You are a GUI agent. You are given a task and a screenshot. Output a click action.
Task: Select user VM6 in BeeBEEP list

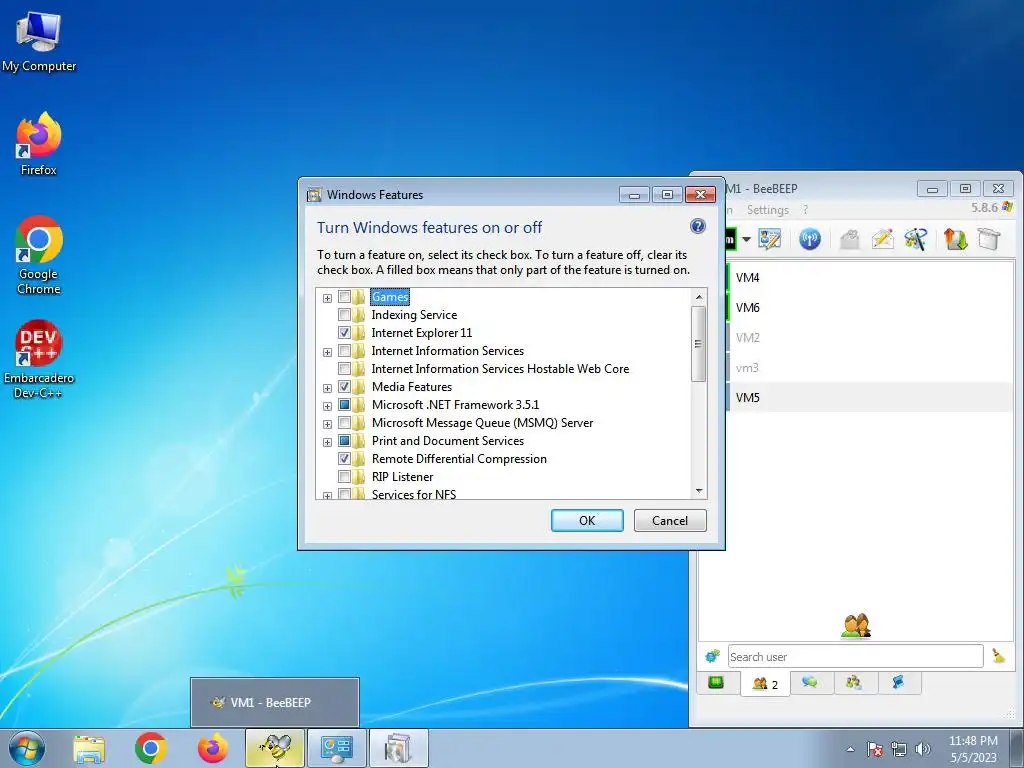pos(870,308)
